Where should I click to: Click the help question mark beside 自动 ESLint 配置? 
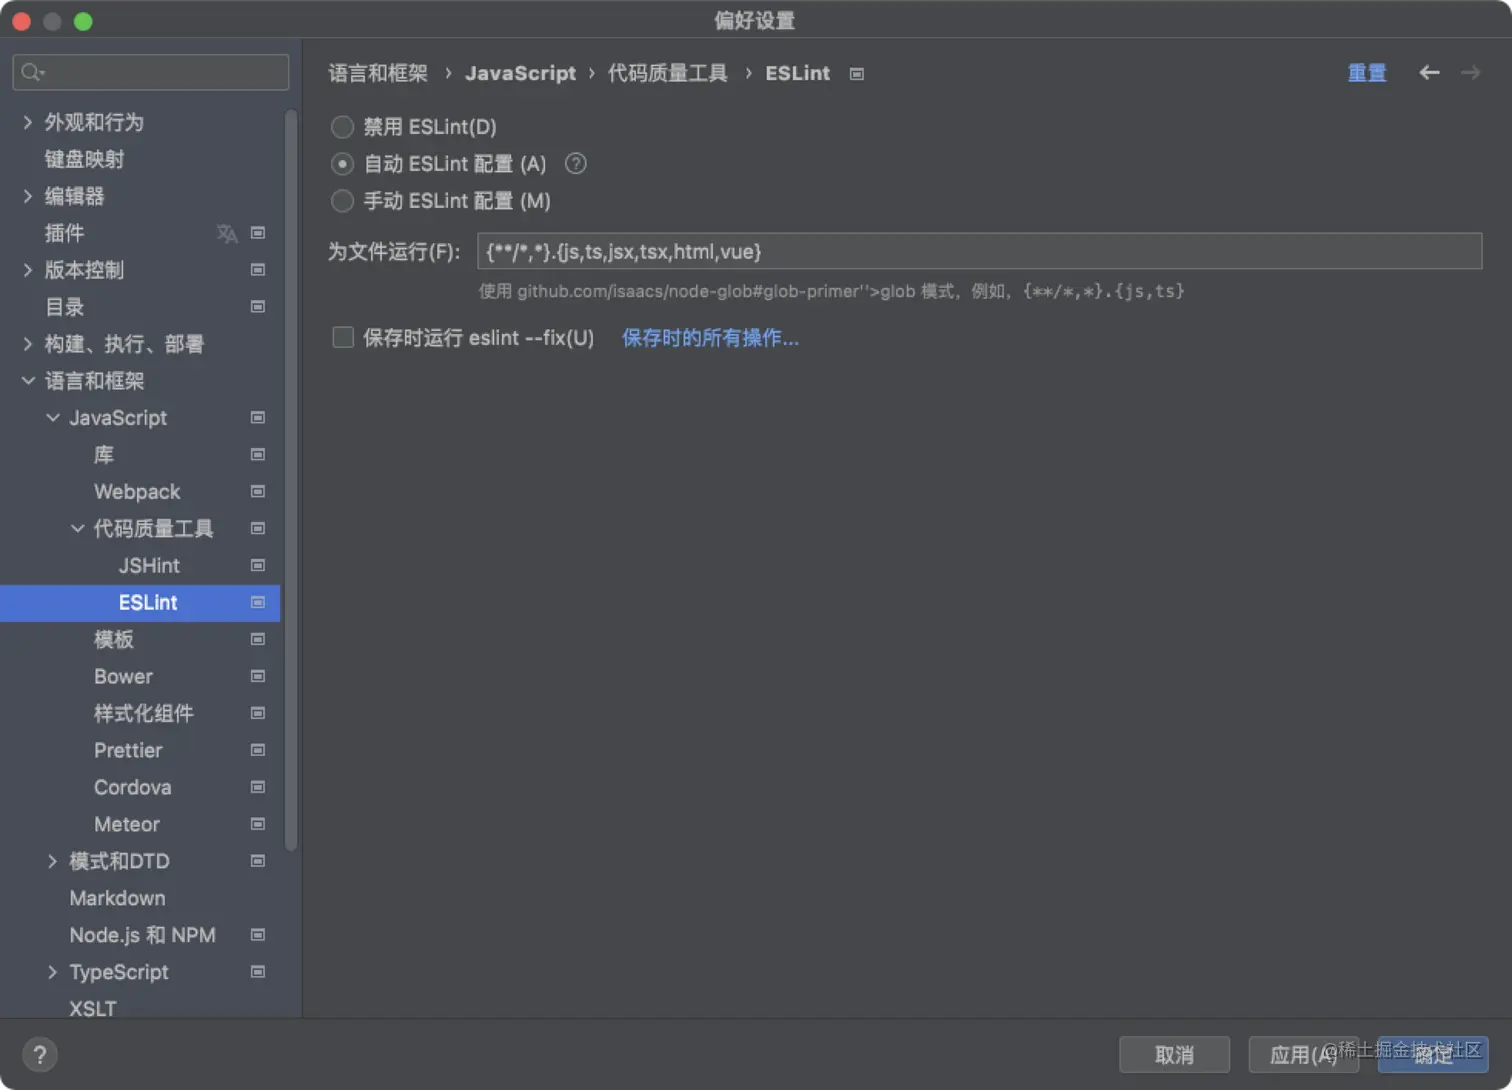coord(575,164)
